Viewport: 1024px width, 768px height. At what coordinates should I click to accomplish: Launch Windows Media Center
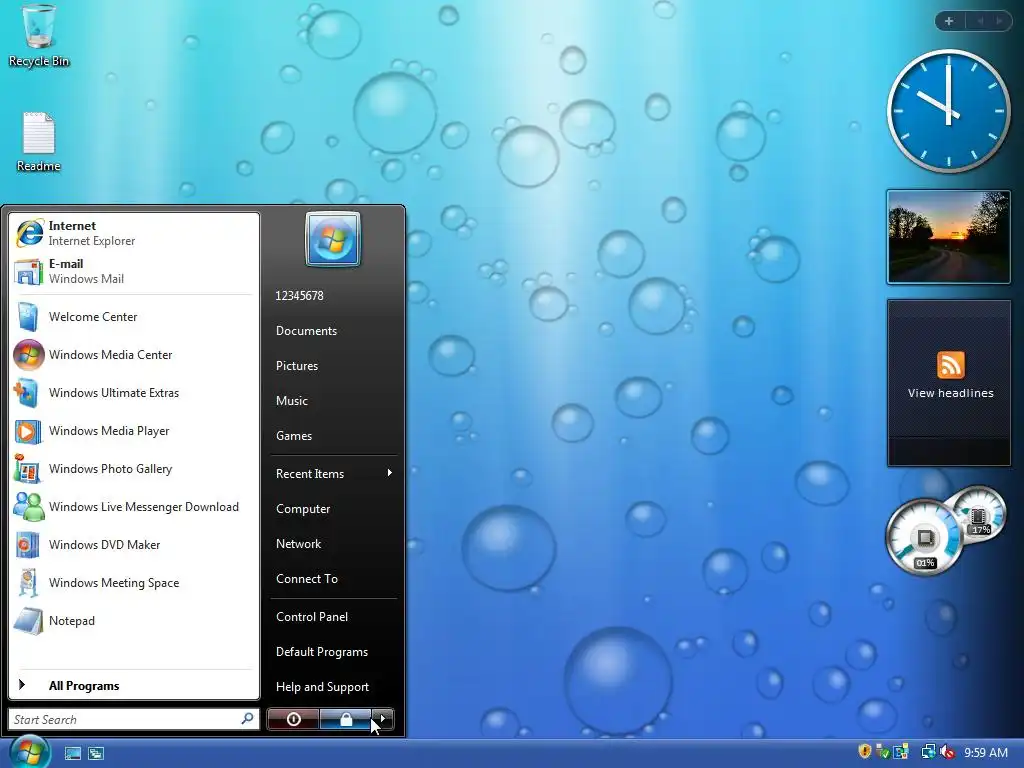pyautogui.click(x=134, y=355)
